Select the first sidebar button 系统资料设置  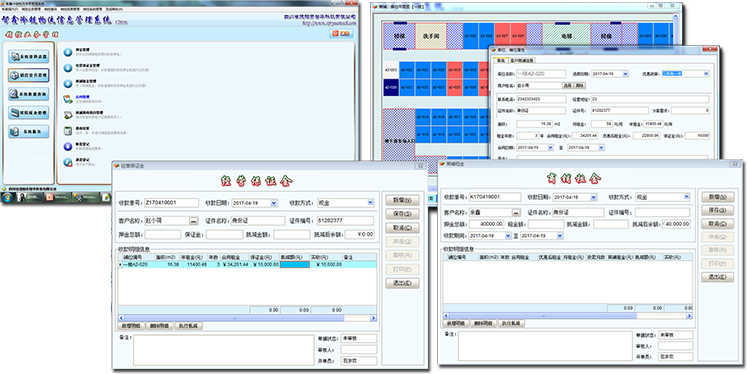[29, 57]
